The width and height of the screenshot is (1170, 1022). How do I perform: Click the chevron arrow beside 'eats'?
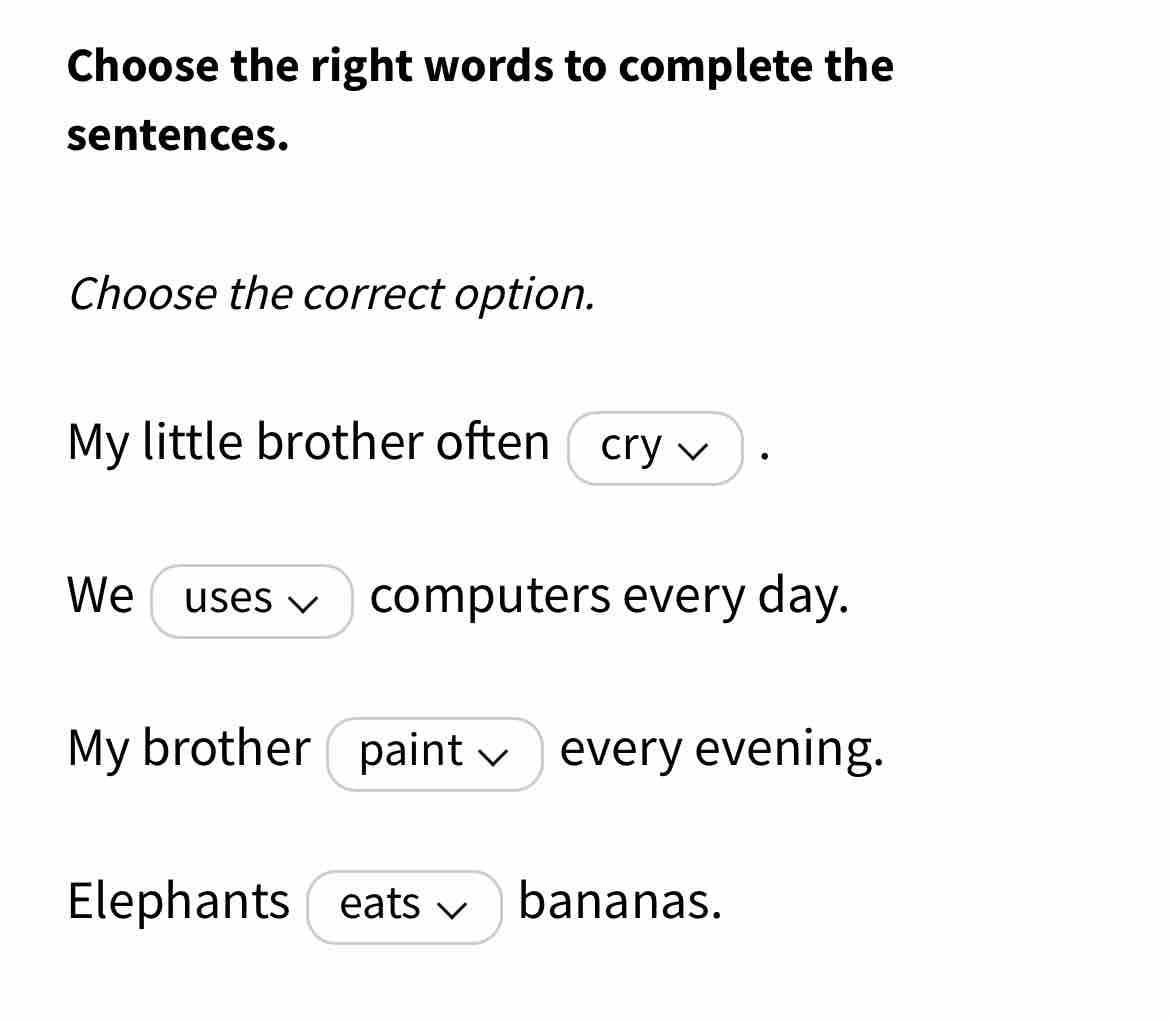point(451,910)
